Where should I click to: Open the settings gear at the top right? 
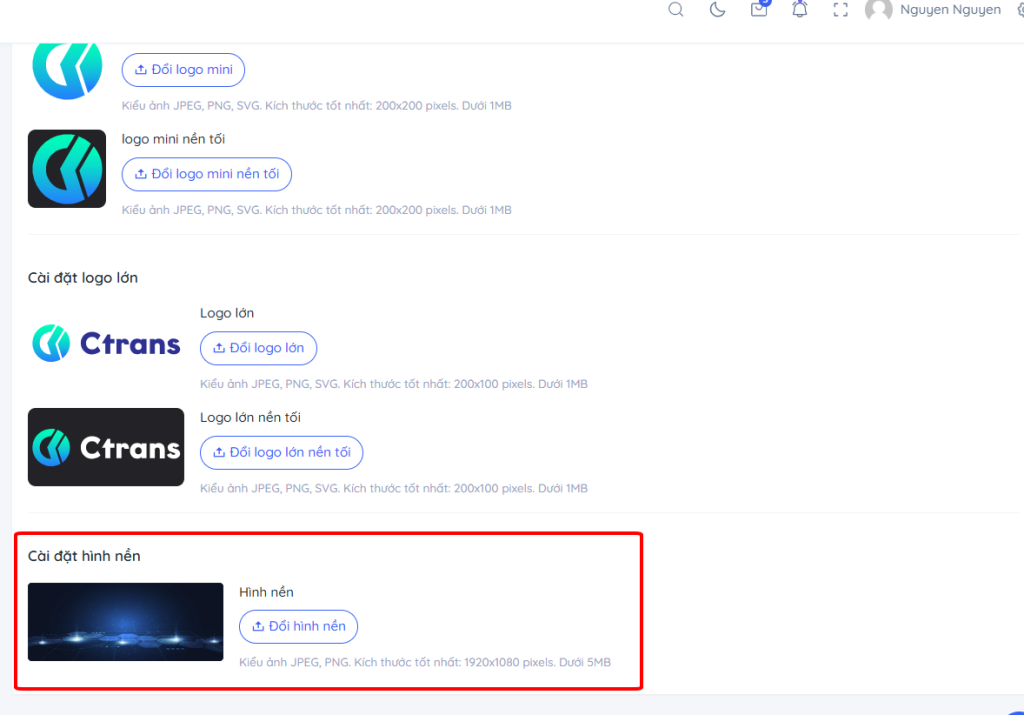click(1019, 10)
